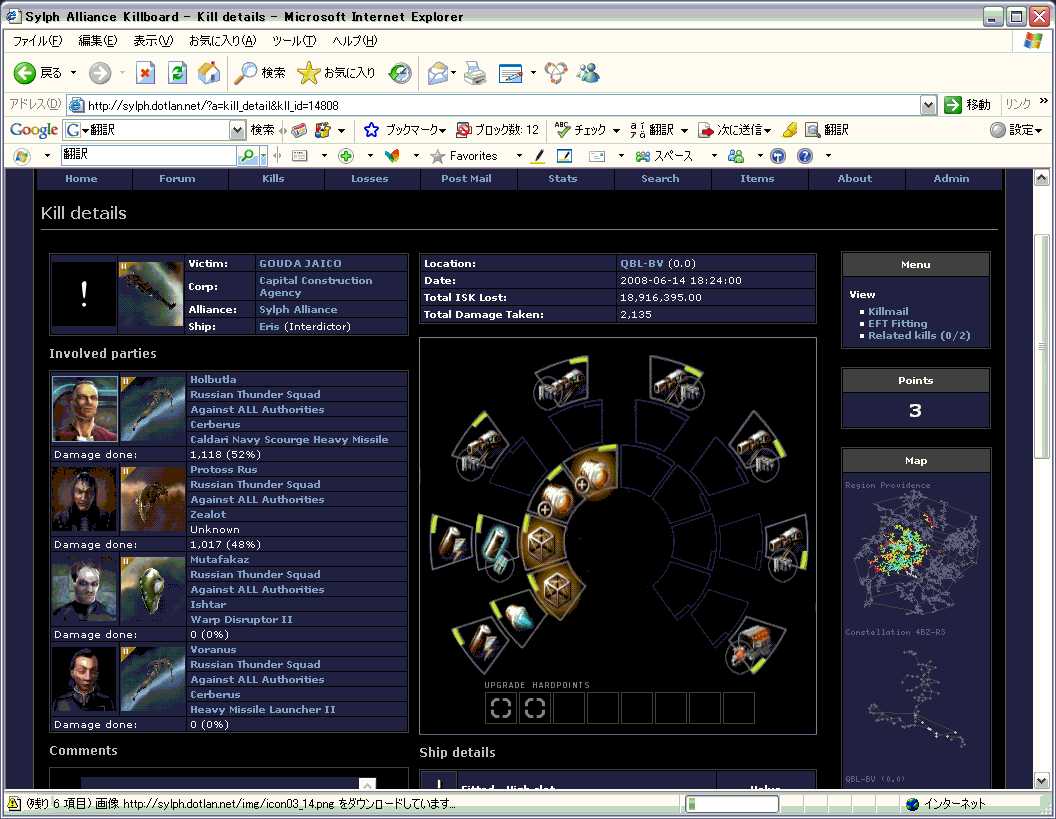Click the download progress bar in status bar
The width and height of the screenshot is (1056, 819).
point(731,804)
